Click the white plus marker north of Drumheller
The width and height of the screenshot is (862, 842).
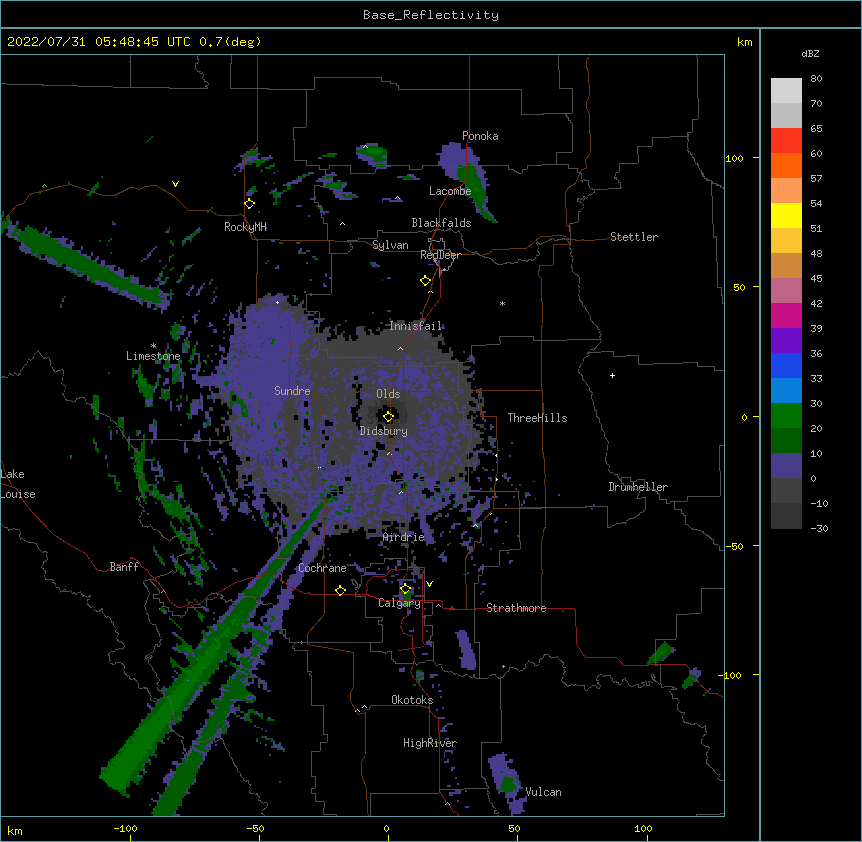612,375
